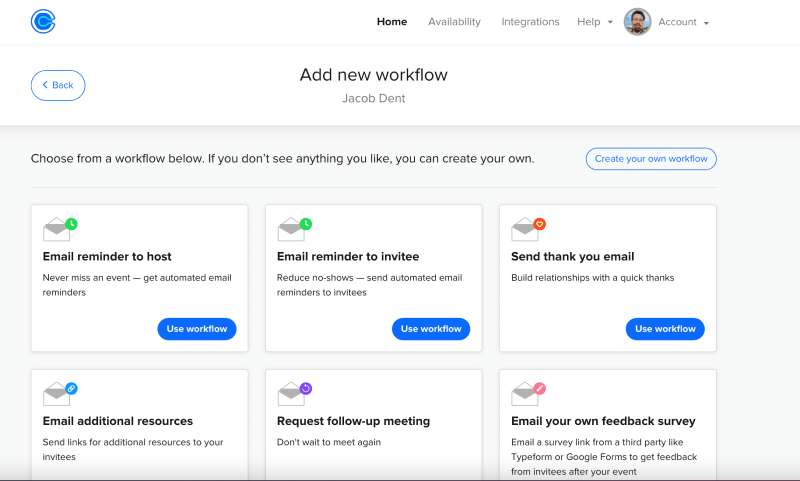Open the Availability page

(454, 22)
